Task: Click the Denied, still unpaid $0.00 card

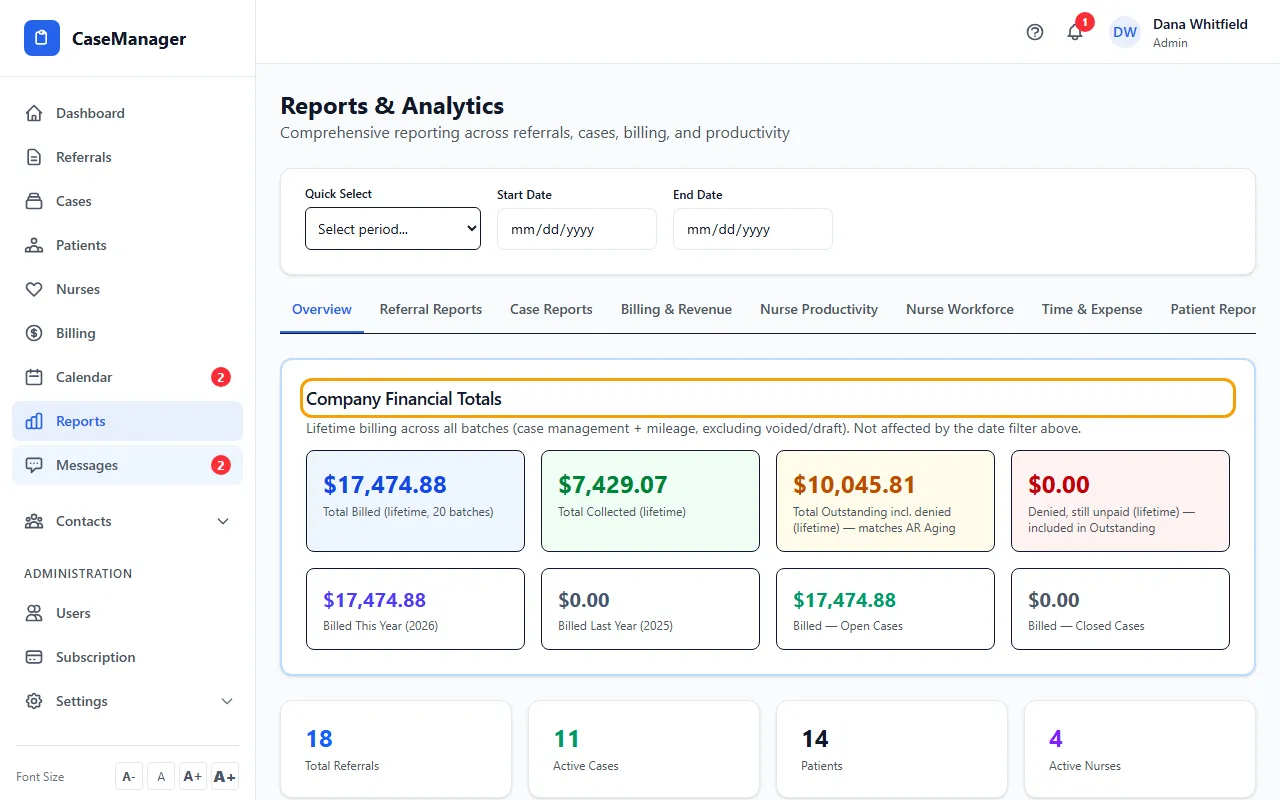Action: click(x=1120, y=501)
